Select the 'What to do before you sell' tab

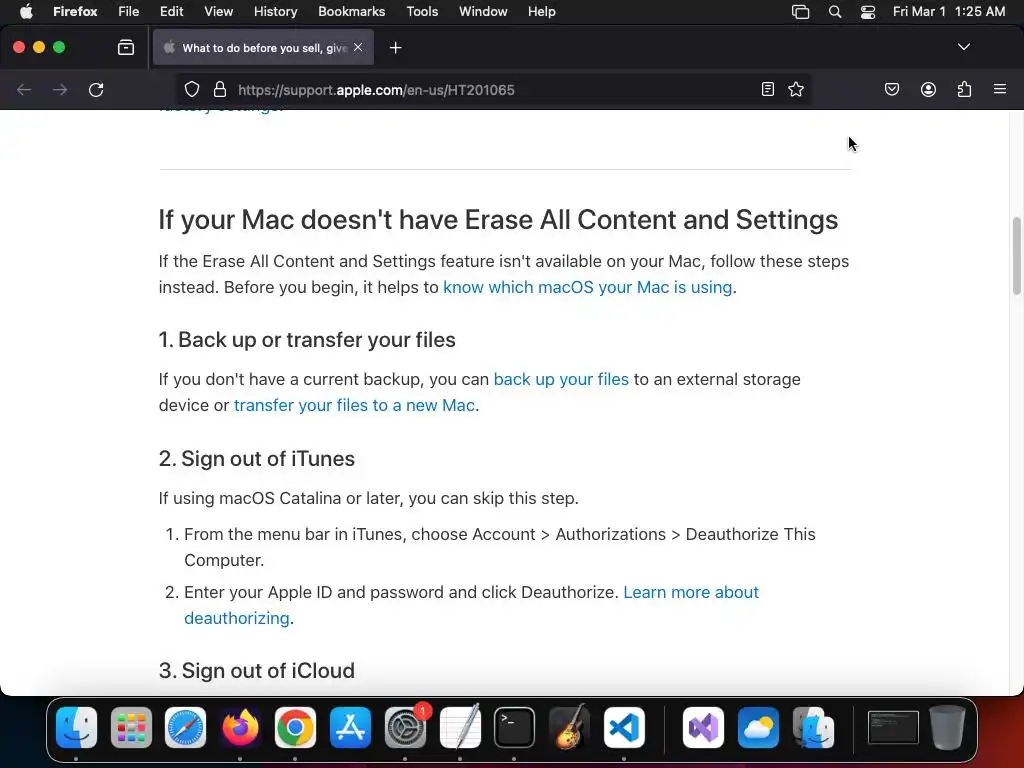tap(263, 47)
